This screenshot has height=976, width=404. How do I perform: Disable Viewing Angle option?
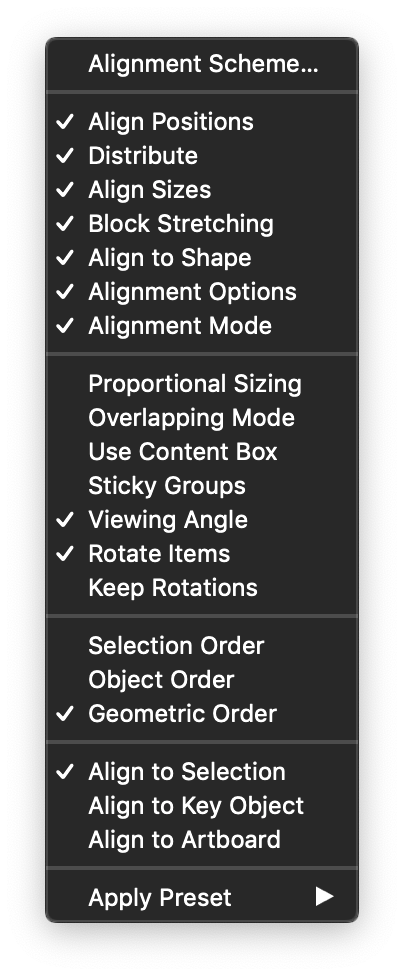pos(202,520)
